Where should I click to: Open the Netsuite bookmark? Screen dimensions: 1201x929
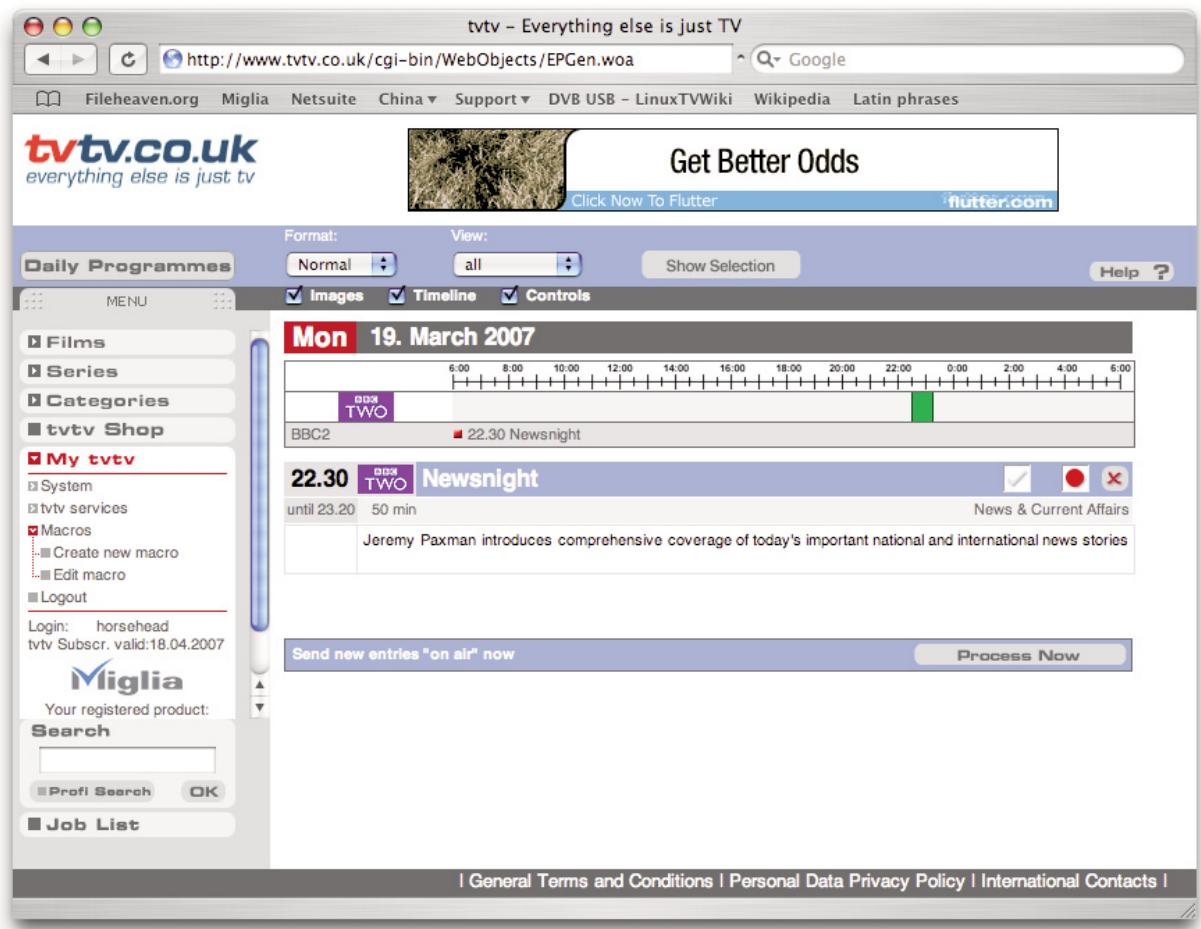click(323, 99)
